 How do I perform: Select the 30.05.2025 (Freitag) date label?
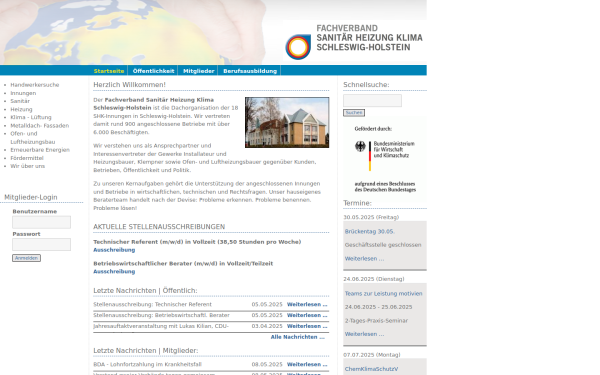click(371, 217)
